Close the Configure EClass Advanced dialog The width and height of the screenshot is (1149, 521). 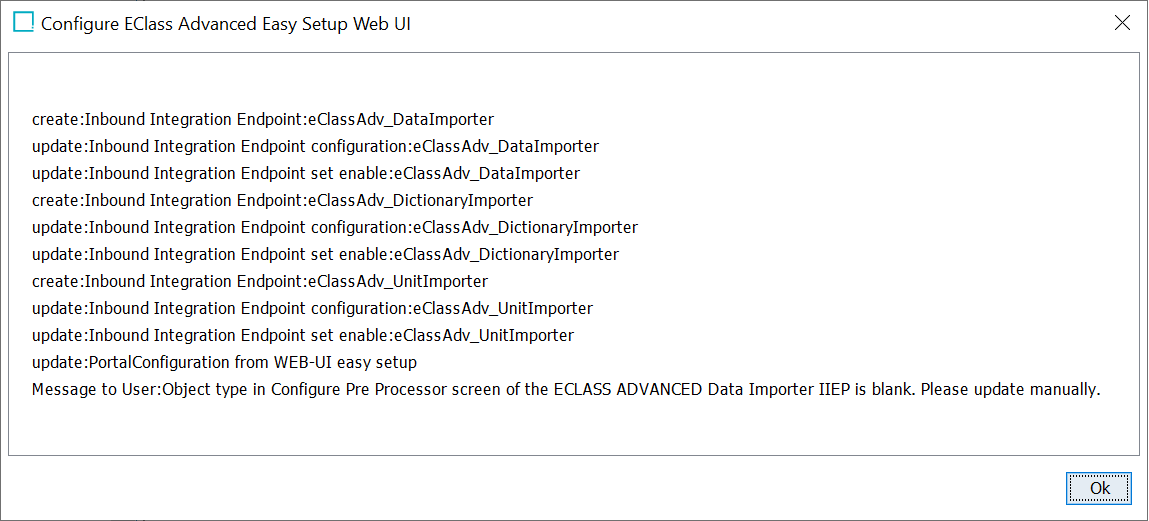(x=1122, y=23)
